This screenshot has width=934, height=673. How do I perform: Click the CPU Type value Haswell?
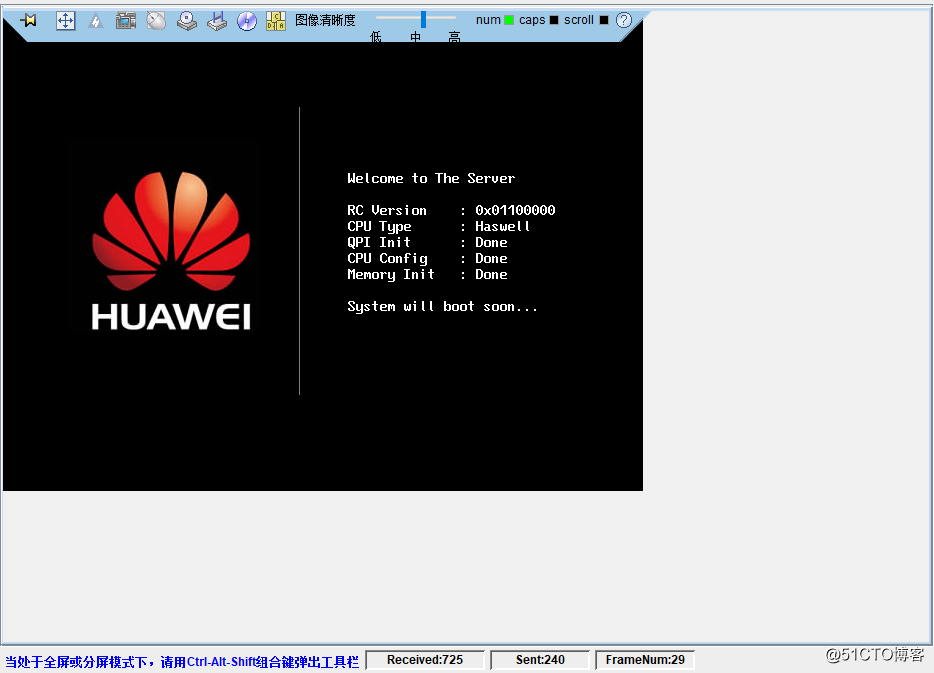(503, 226)
